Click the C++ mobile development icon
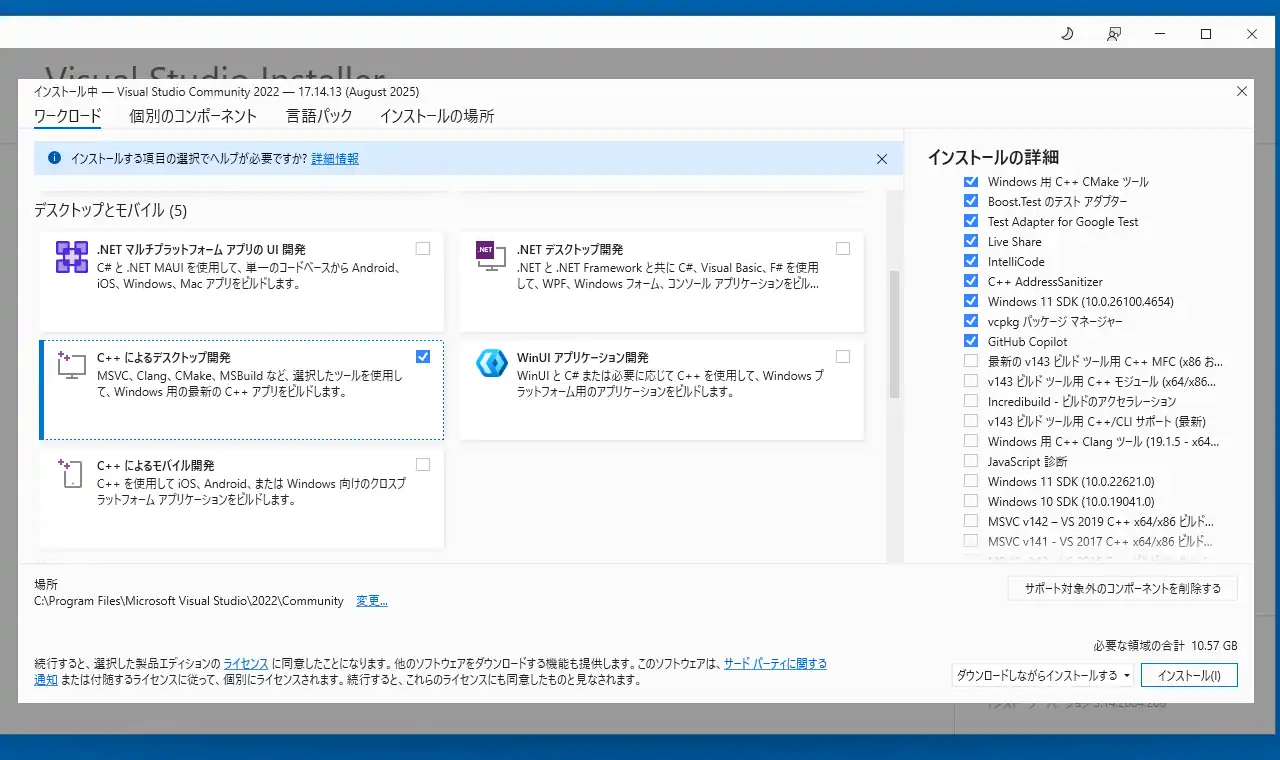Viewport: 1280px width, 760px height. pyautogui.click(x=70, y=473)
